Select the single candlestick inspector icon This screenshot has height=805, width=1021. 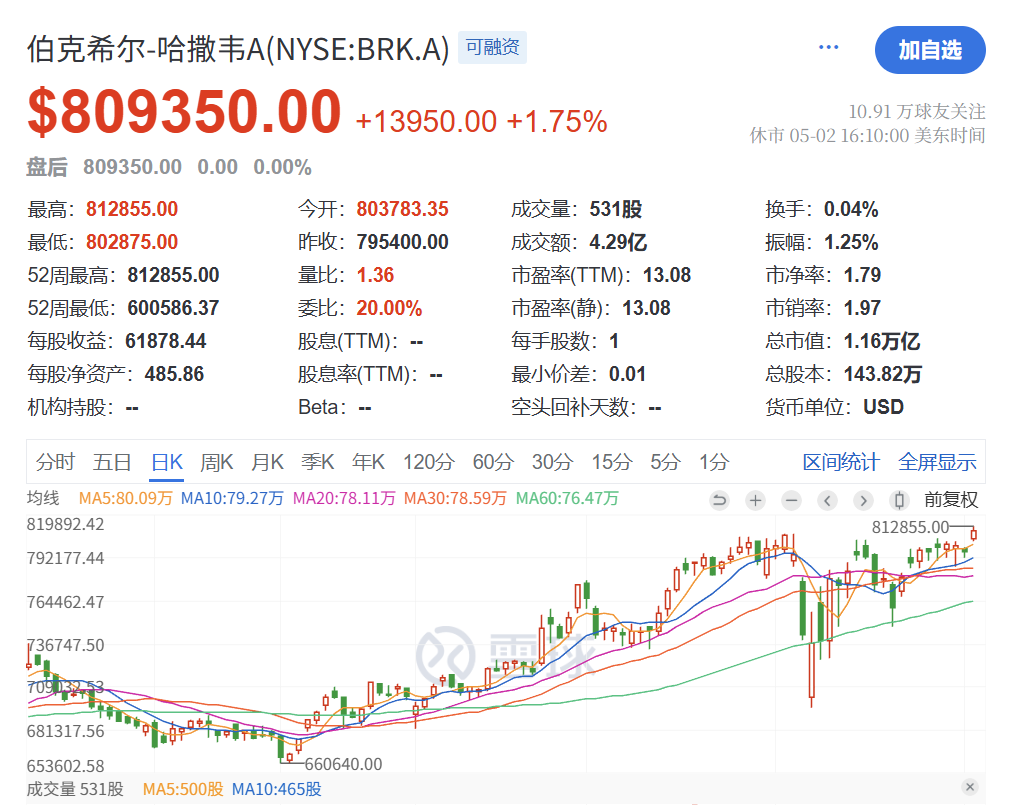click(899, 499)
